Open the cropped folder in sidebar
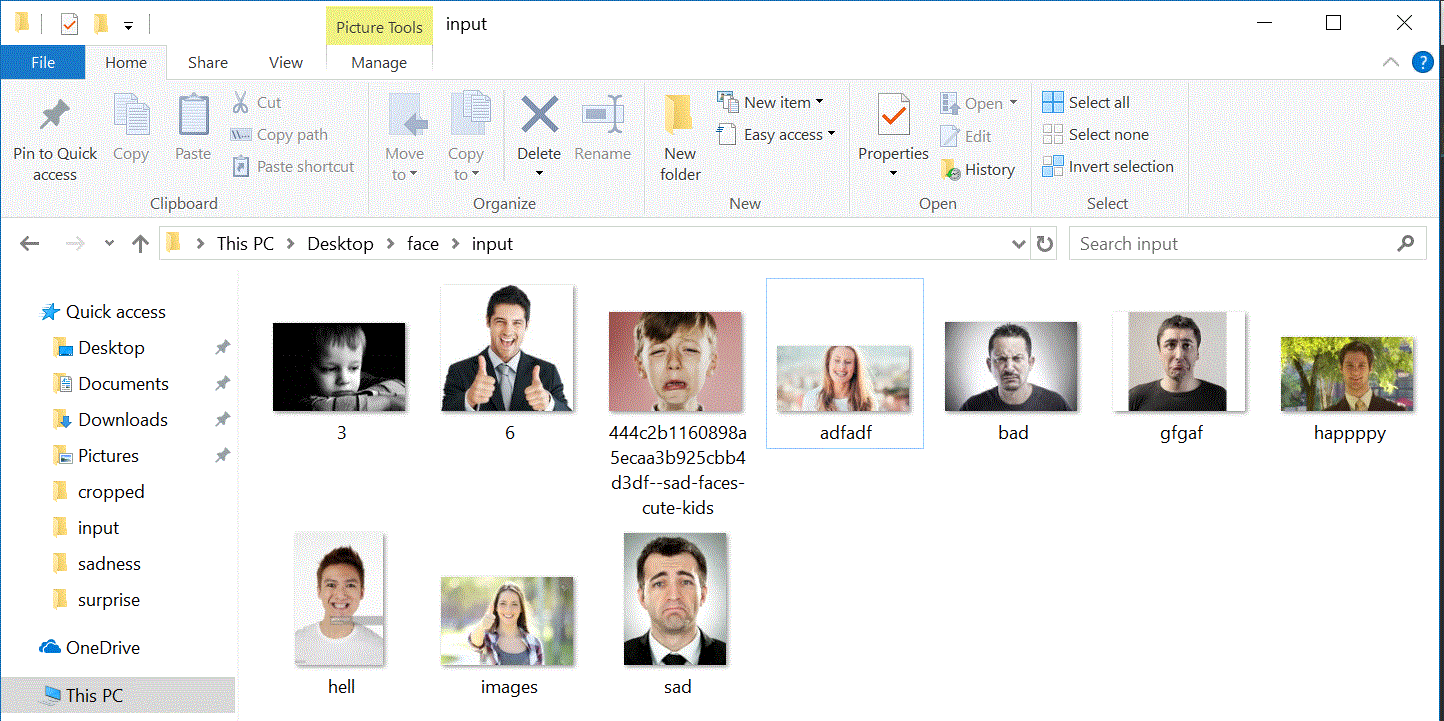1444x721 pixels. click(x=111, y=492)
